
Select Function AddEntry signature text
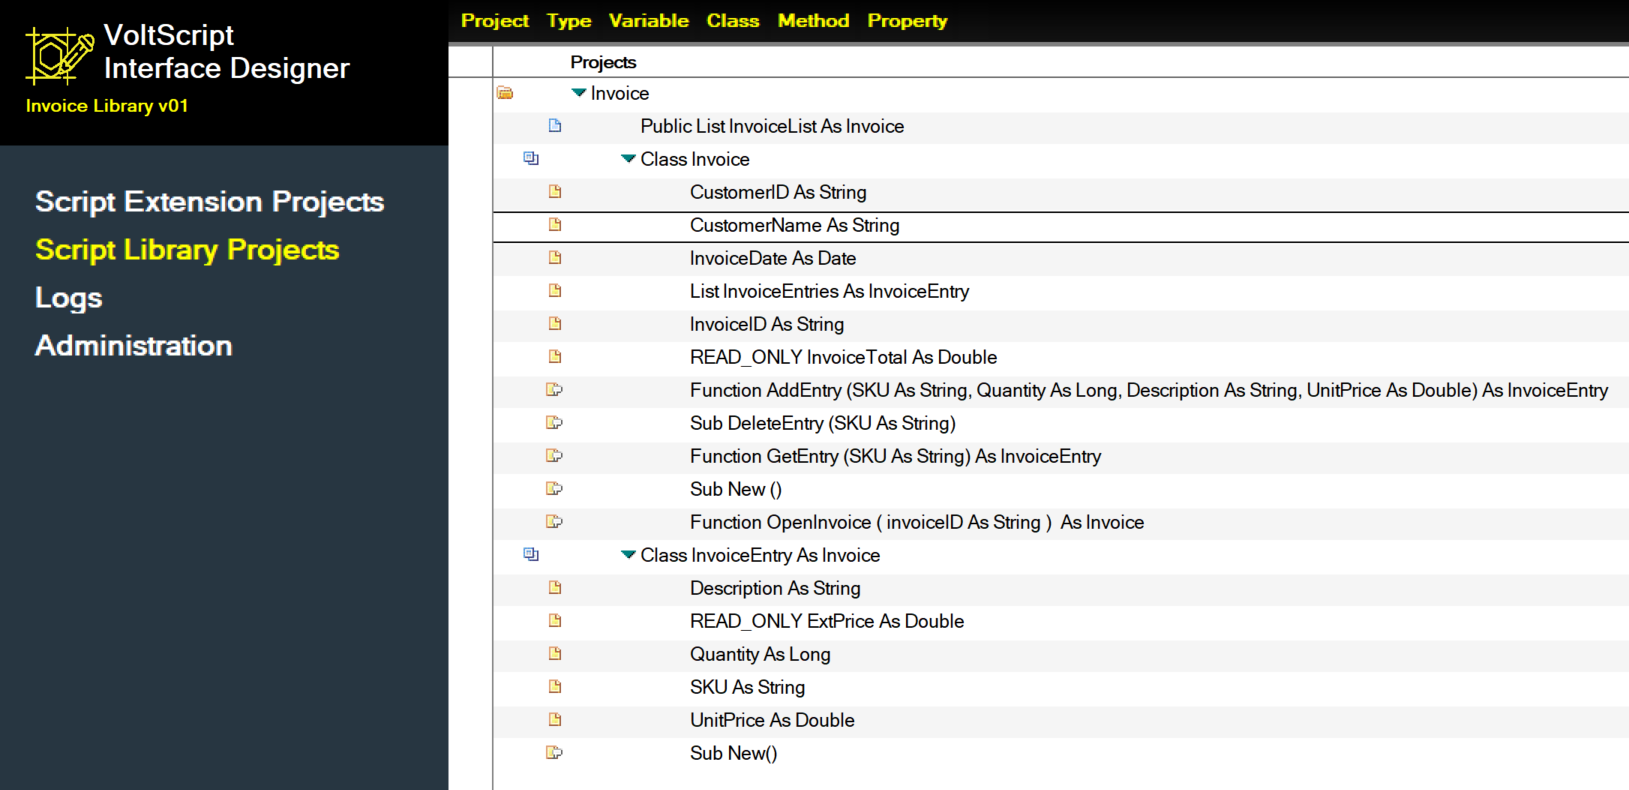click(x=1149, y=390)
